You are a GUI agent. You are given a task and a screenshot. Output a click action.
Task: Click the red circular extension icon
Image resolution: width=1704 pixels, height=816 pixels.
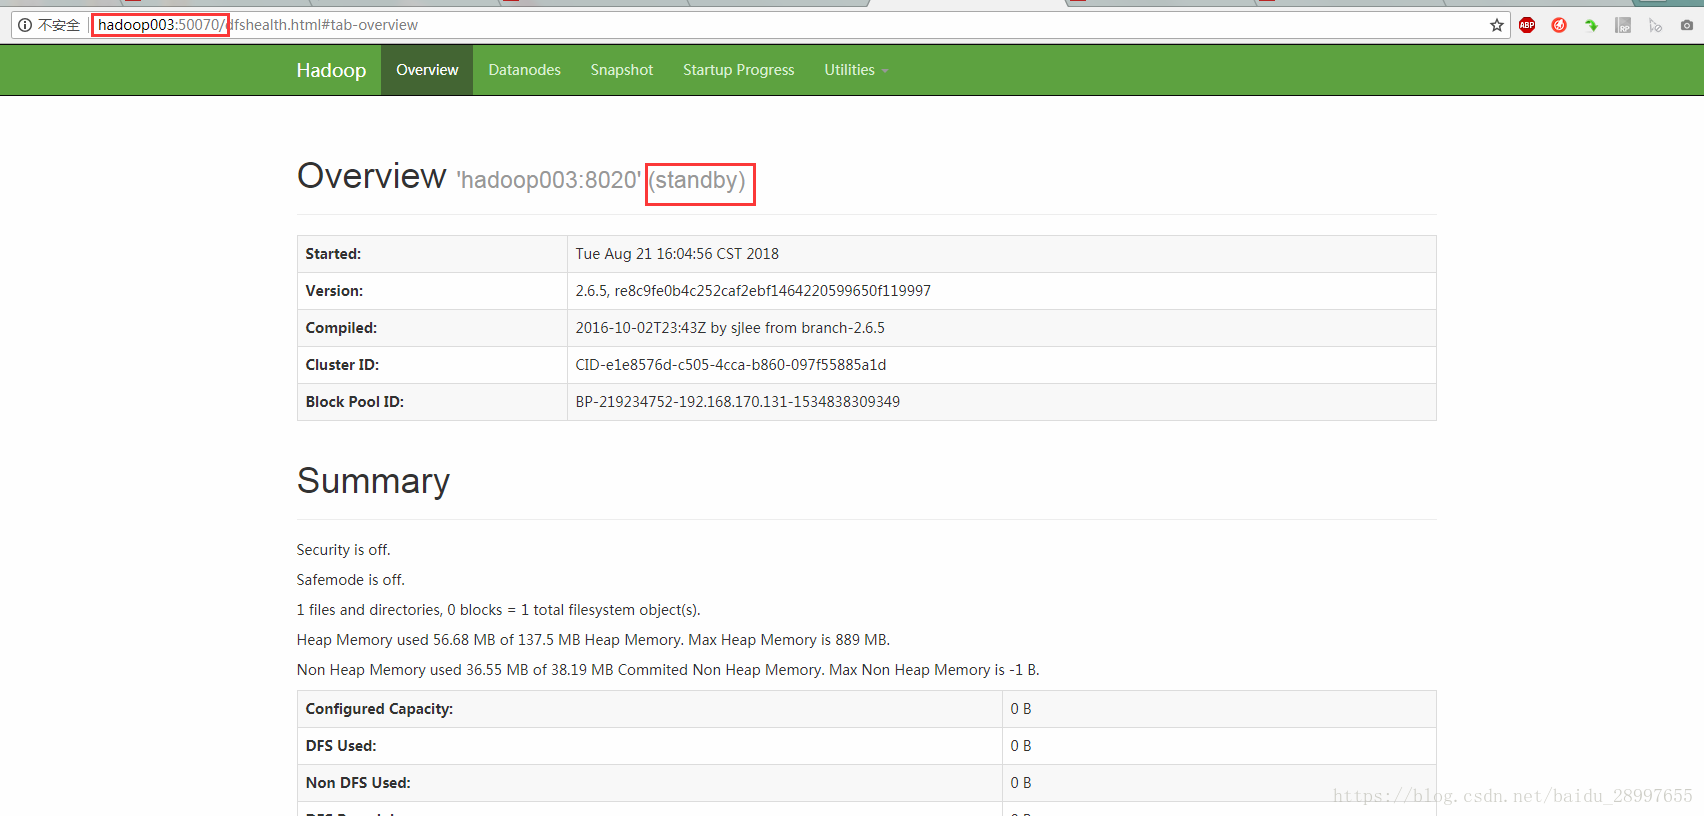tap(1559, 25)
